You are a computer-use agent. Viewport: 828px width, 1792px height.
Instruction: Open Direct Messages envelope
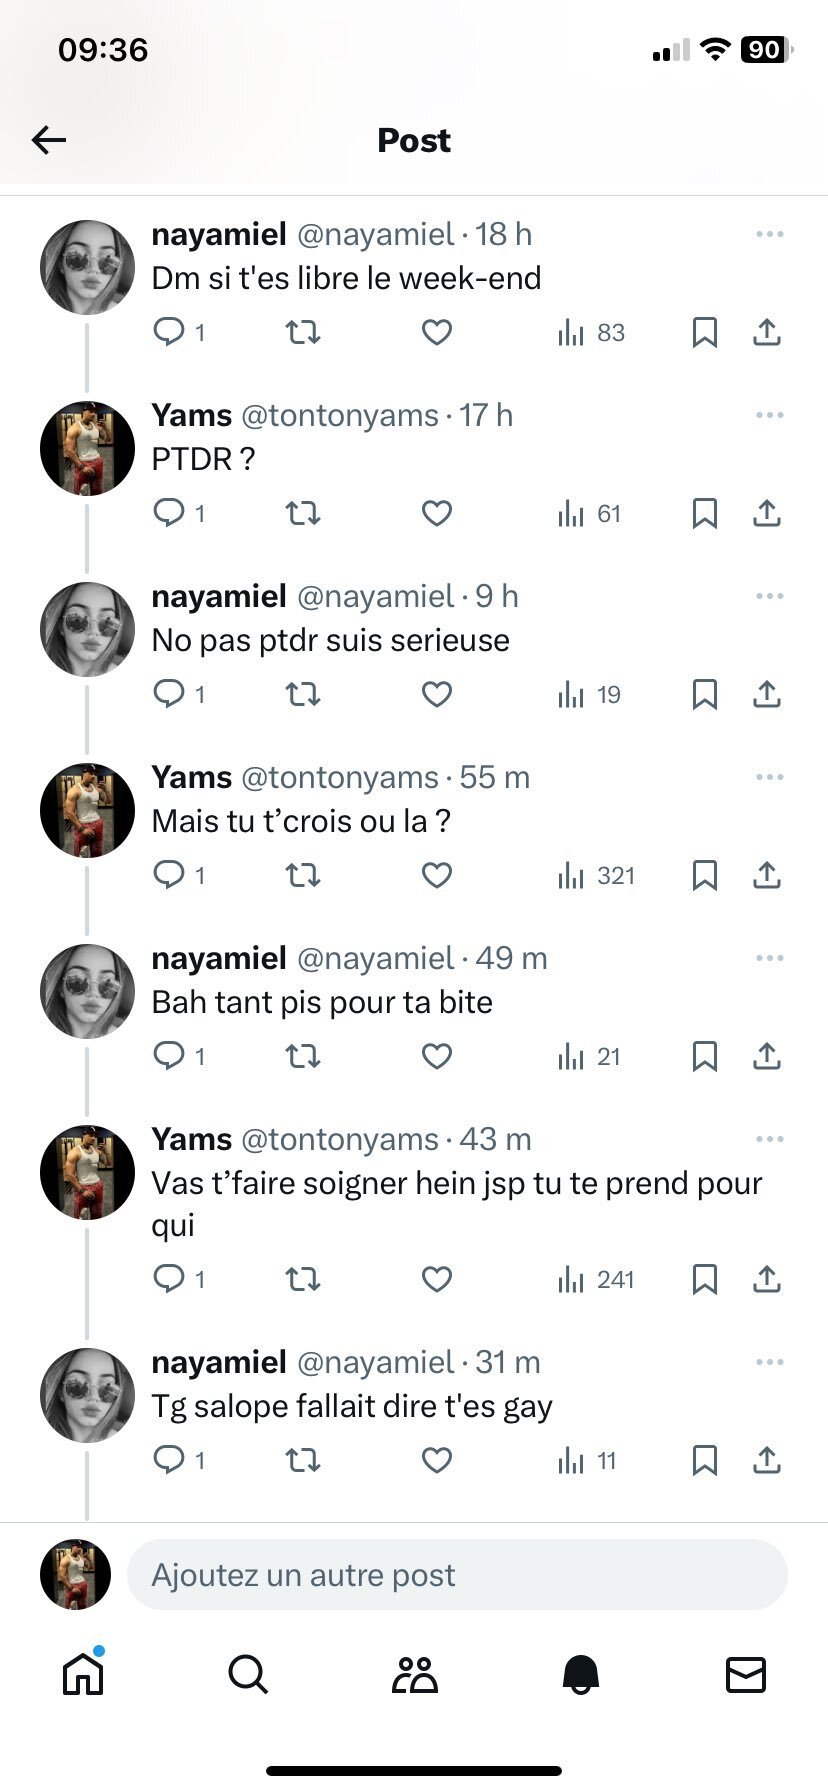[745, 1673]
